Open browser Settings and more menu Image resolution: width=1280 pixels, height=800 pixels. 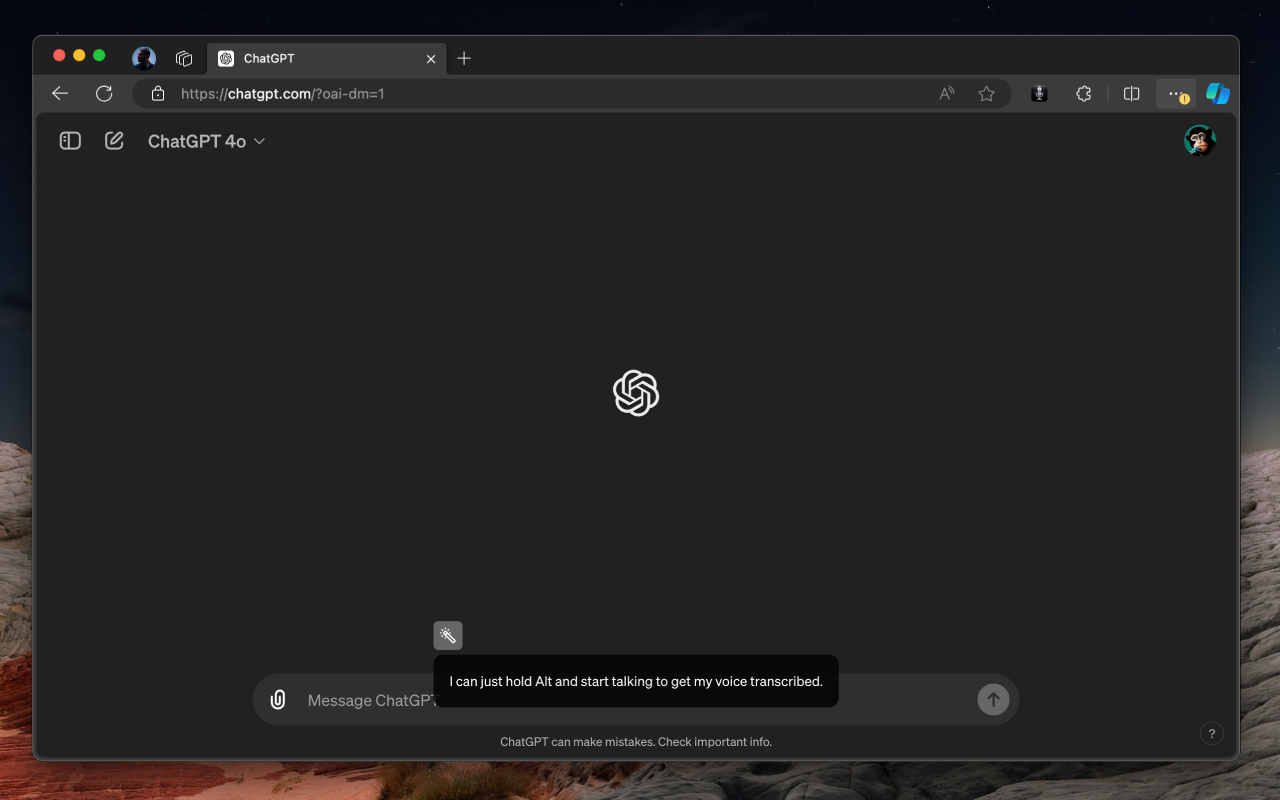point(1176,93)
